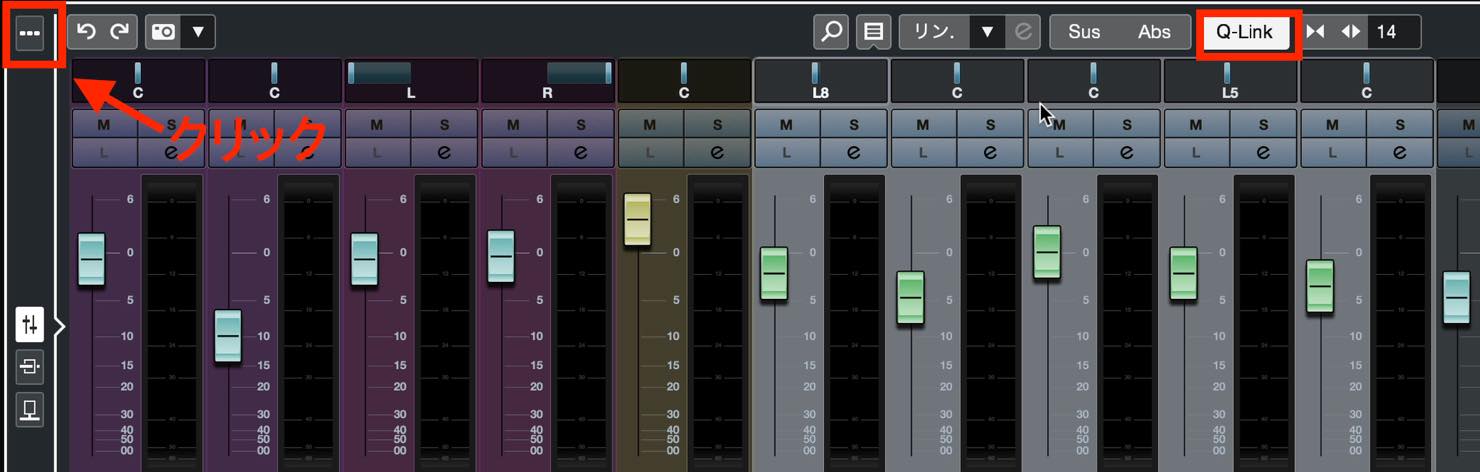Mute the first purple channel
The height and width of the screenshot is (472, 1480).
[x=104, y=125]
